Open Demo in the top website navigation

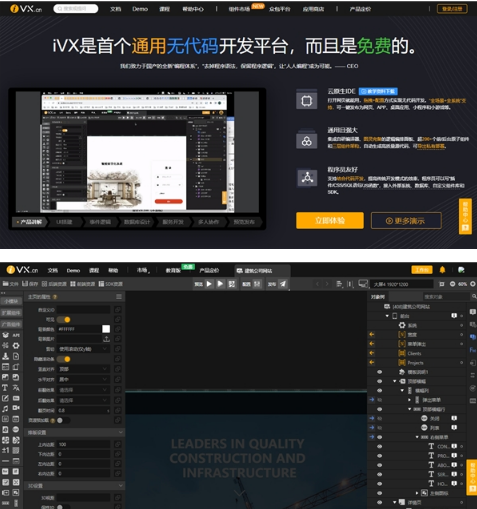(x=140, y=9)
